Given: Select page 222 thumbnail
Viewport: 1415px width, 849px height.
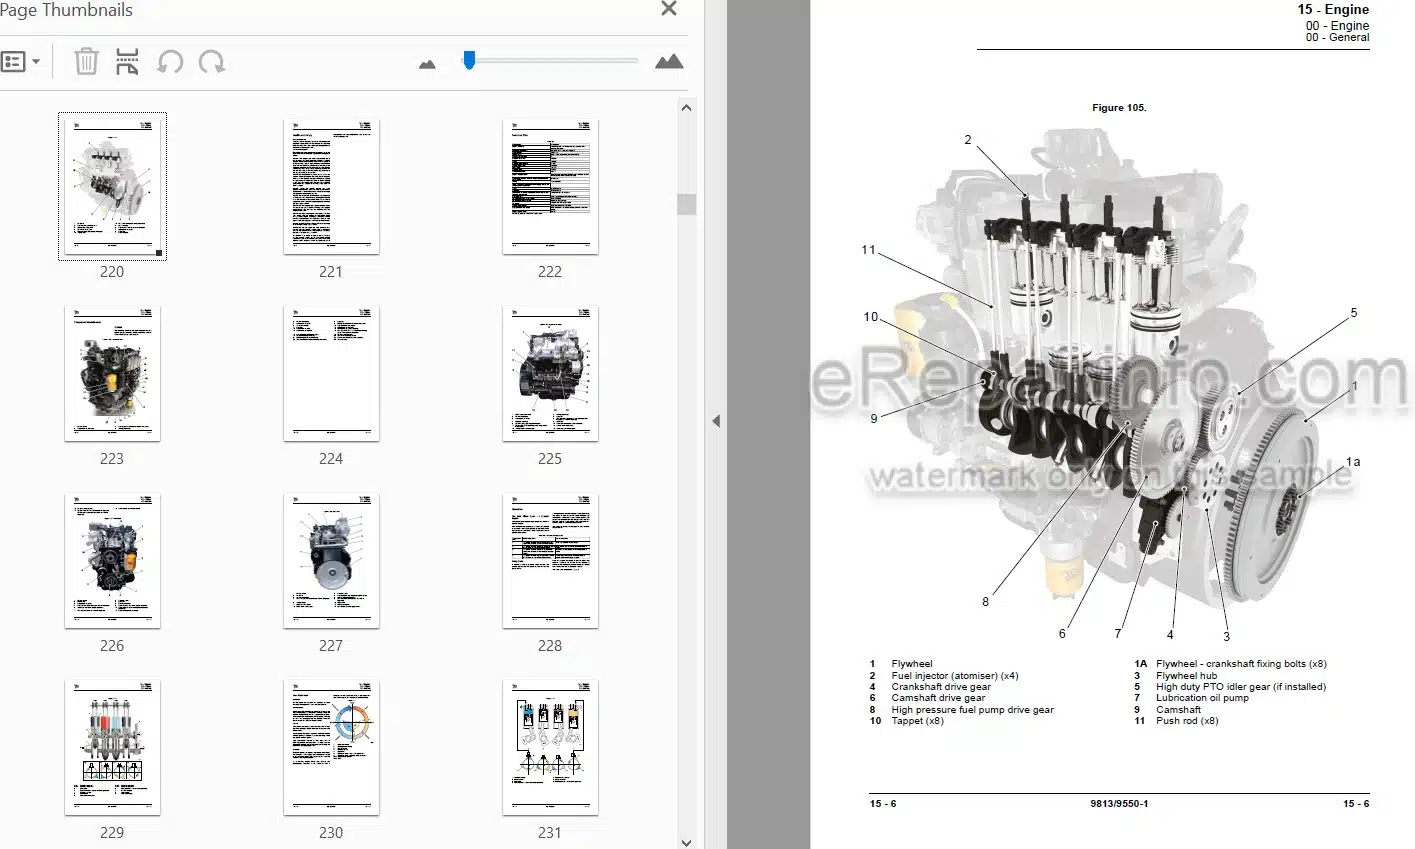Looking at the screenshot, I should click(550, 186).
